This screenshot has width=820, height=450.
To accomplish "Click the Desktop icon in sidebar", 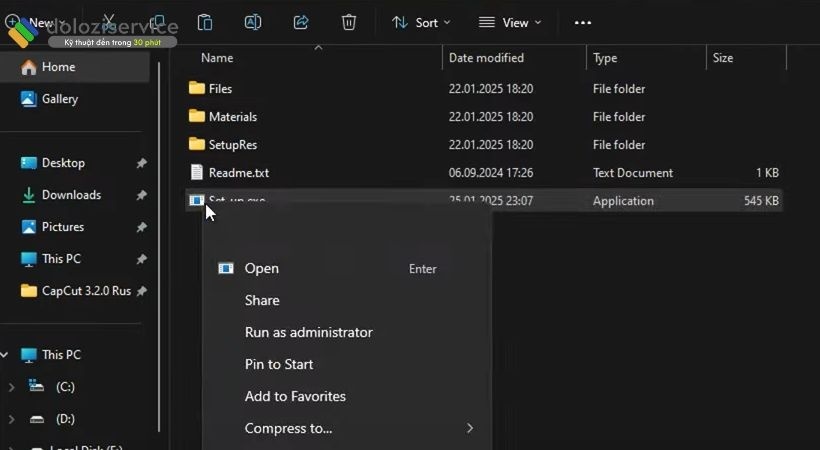I will coord(28,163).
